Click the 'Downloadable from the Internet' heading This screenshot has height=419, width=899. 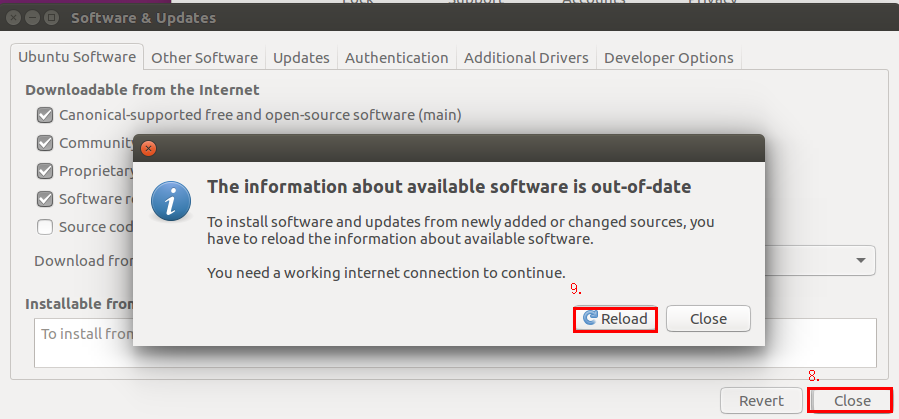[x=142, y=90]
